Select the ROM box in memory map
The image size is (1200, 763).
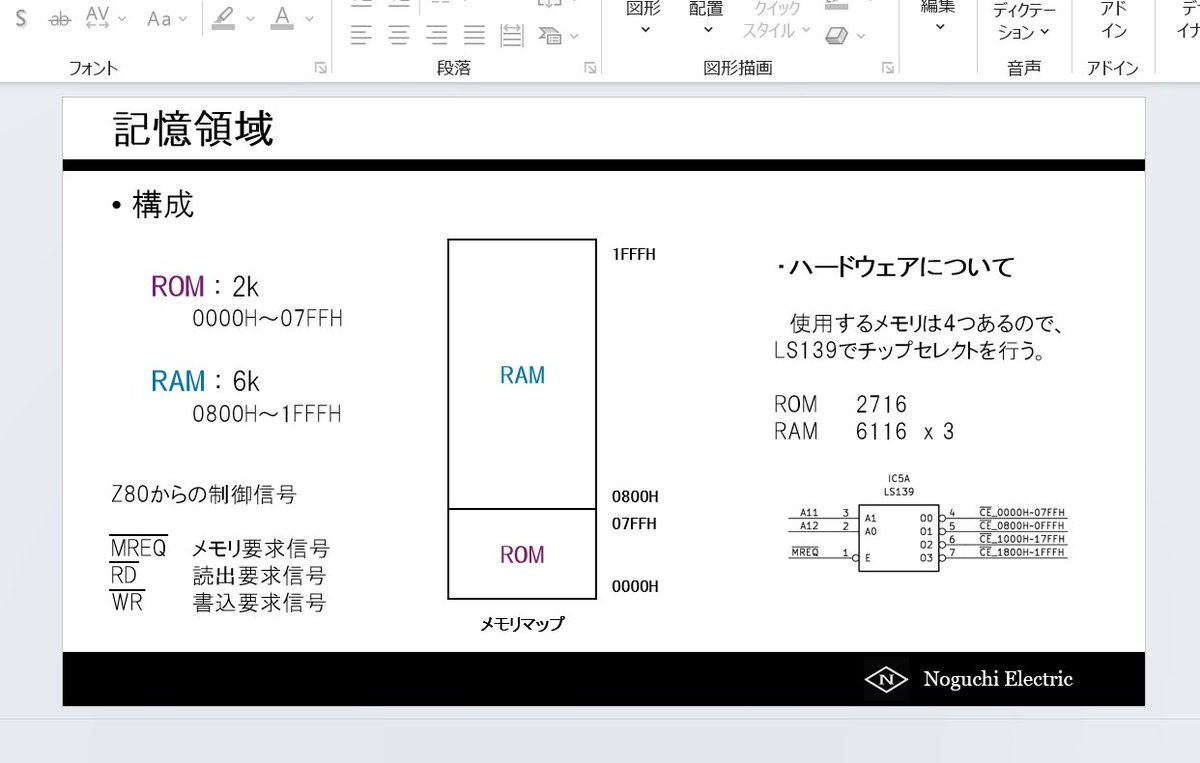pos(522,555)
